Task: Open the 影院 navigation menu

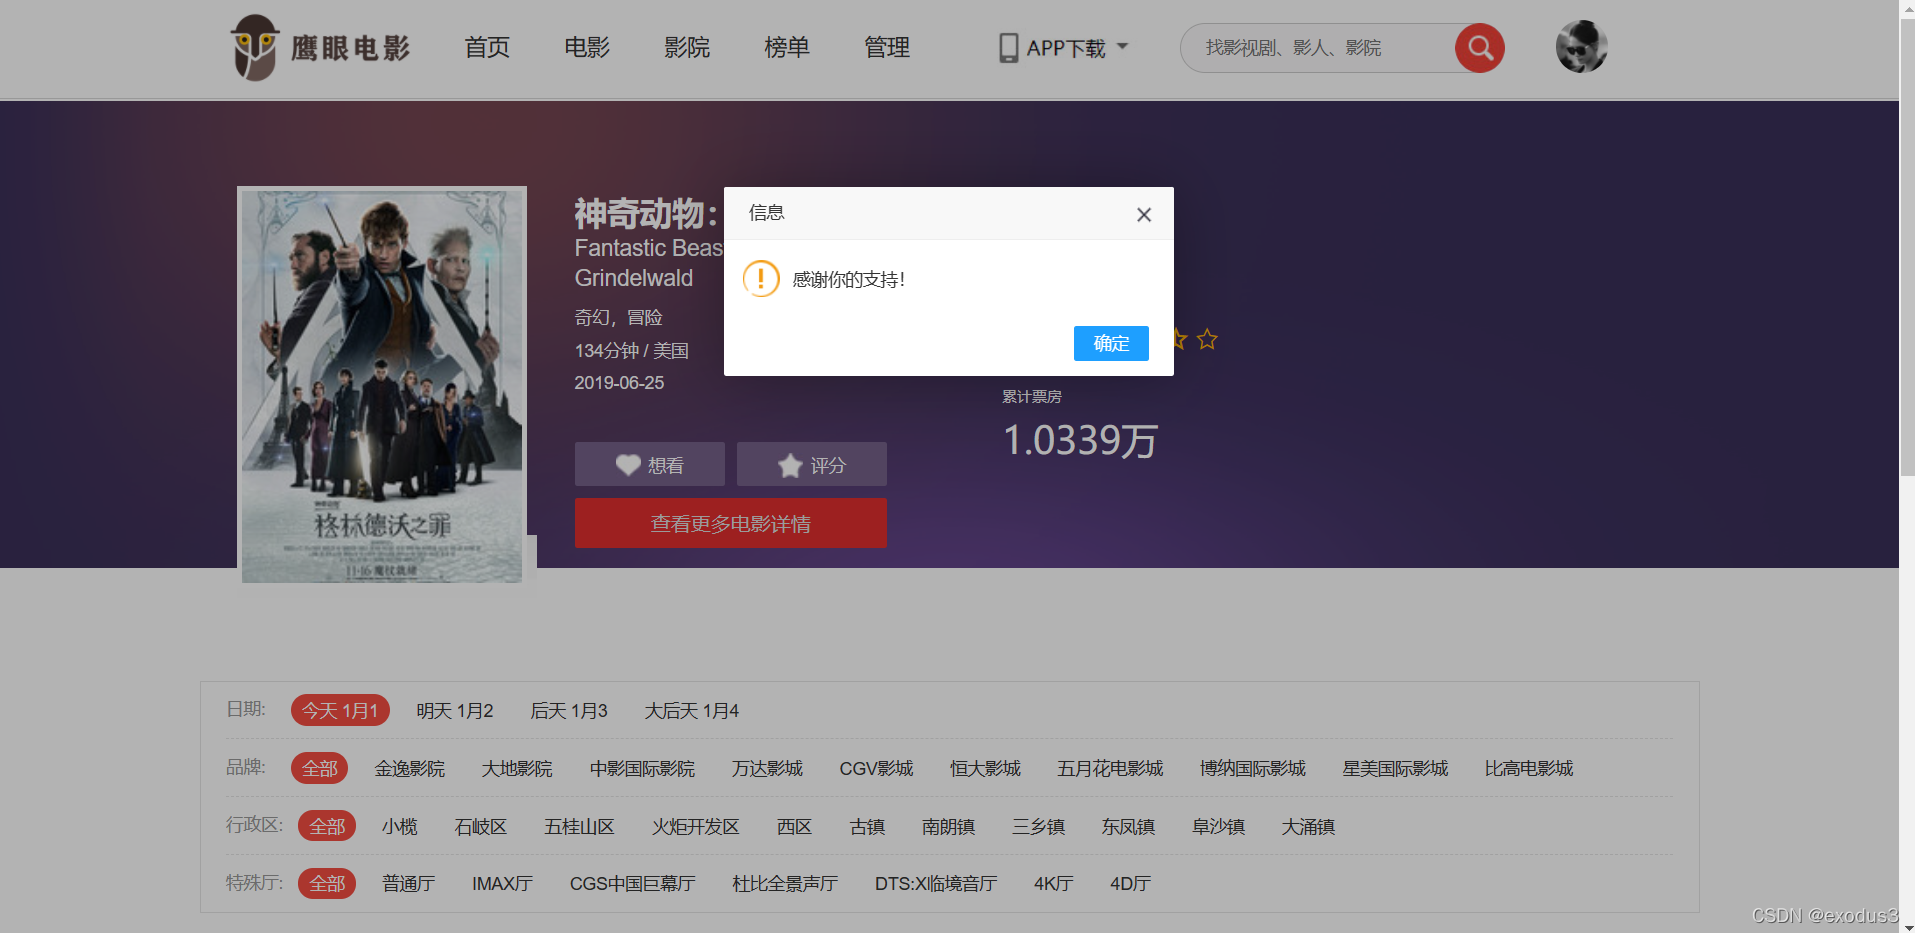Action: pyautogui.click(x=686, y=47)
